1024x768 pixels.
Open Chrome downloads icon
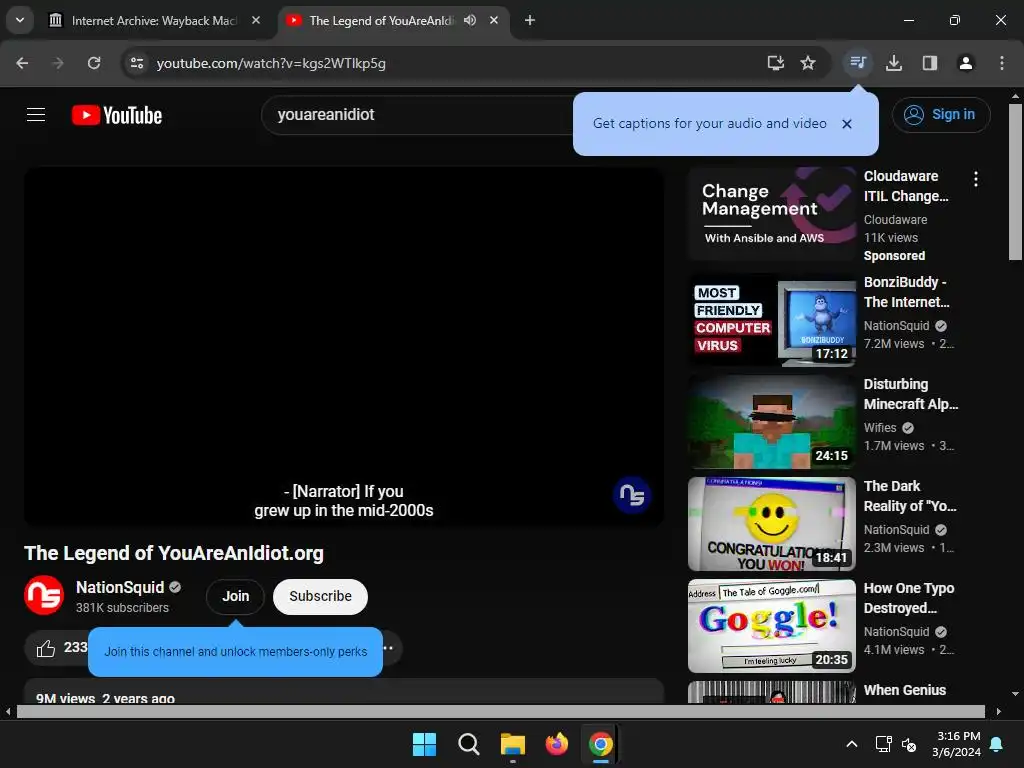[x=894, y=63]
